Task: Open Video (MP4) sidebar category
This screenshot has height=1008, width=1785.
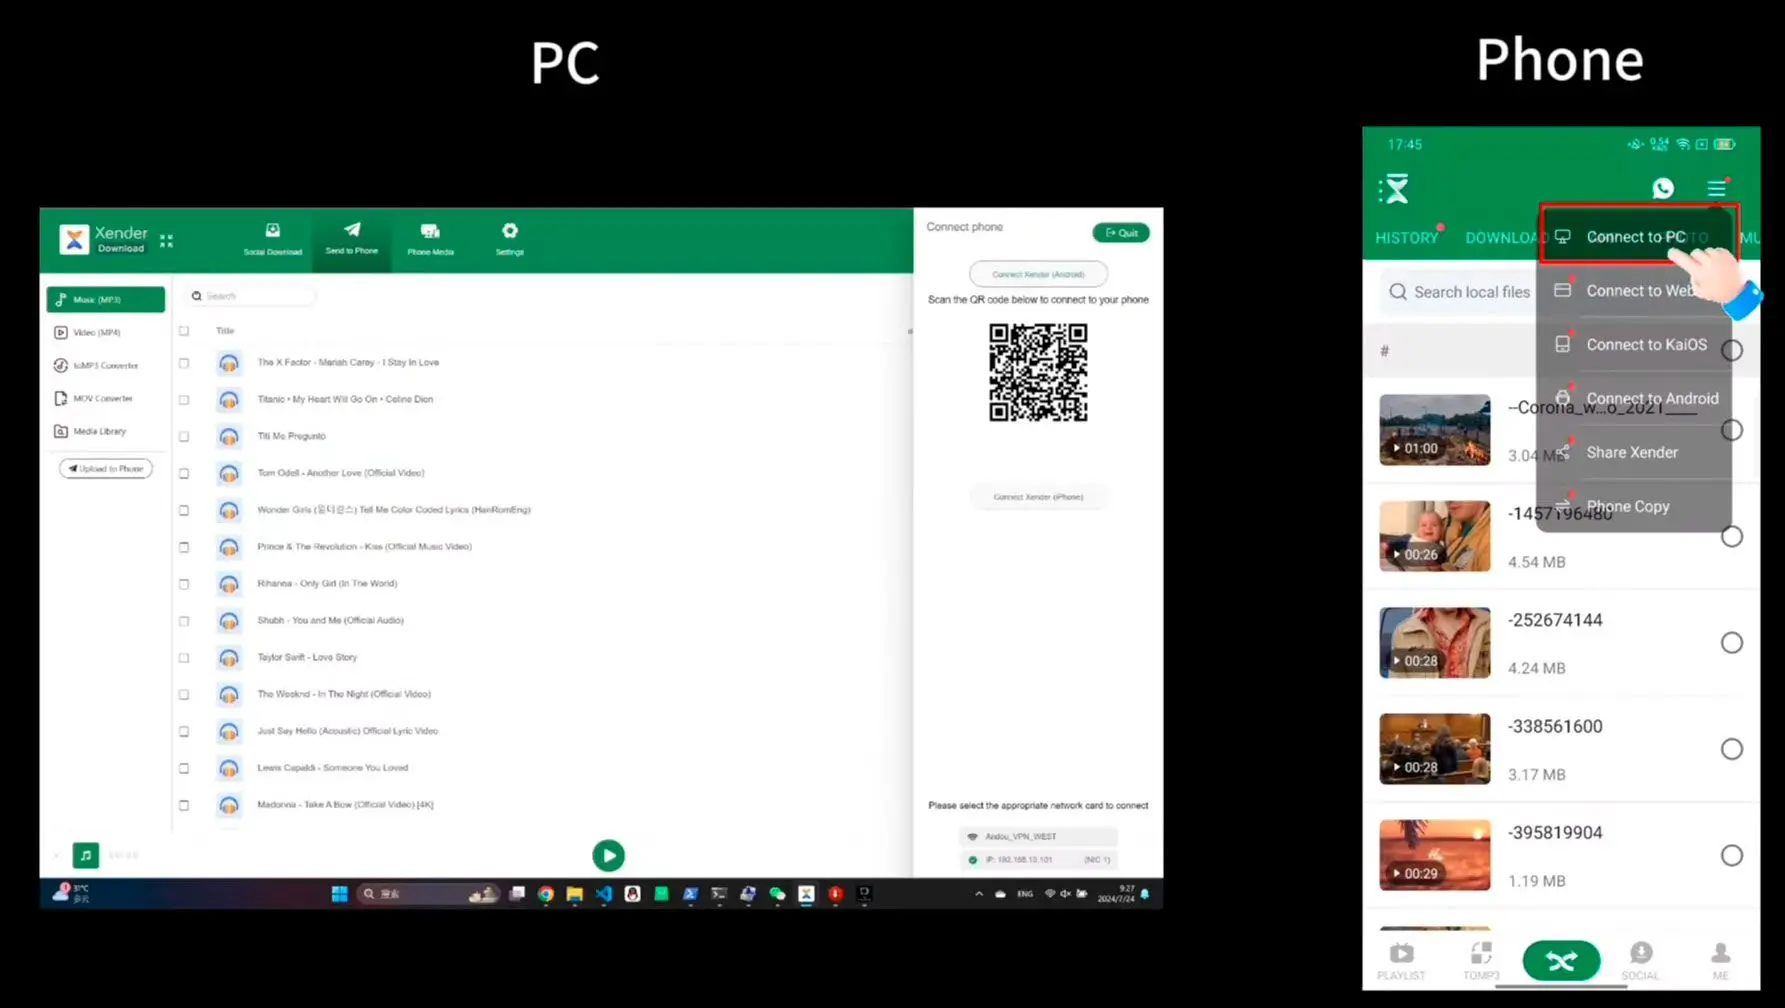Action: 88,332
